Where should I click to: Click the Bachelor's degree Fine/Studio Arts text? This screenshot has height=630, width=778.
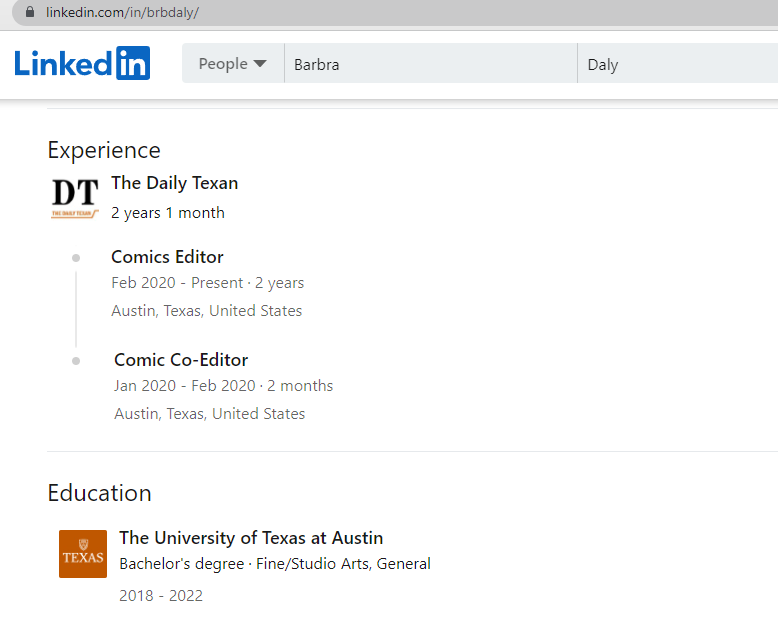point(275,564)
